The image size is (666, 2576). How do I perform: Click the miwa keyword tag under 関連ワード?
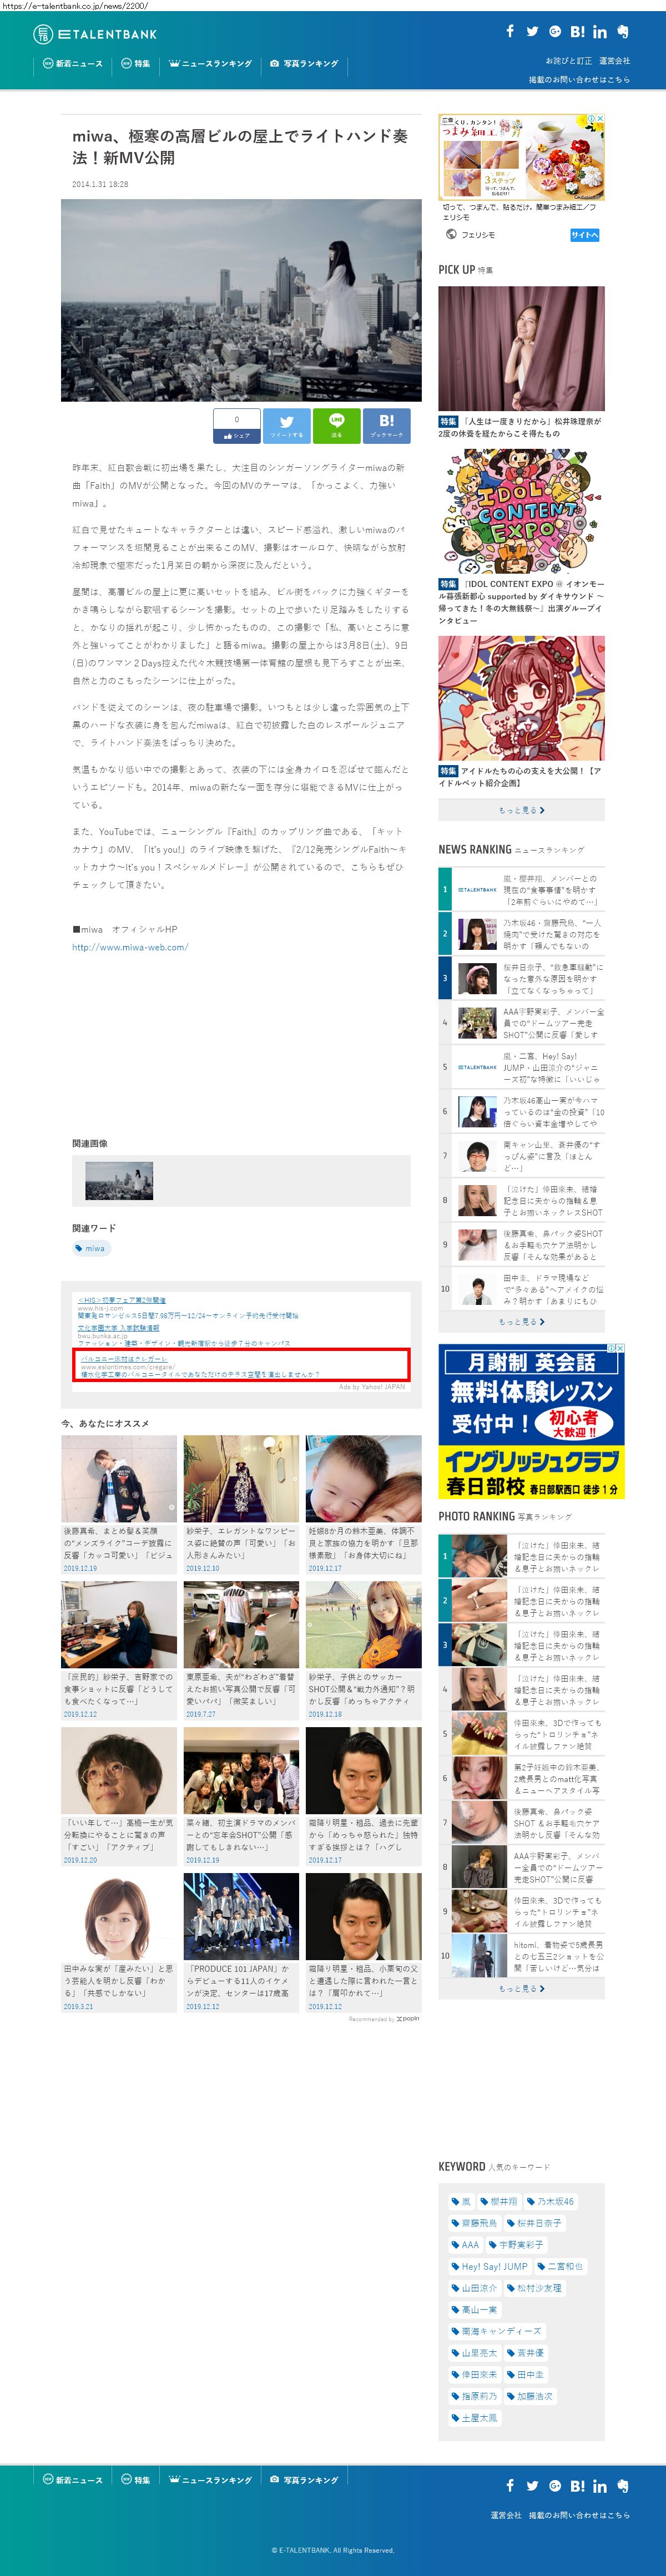tap(91, 1248)
